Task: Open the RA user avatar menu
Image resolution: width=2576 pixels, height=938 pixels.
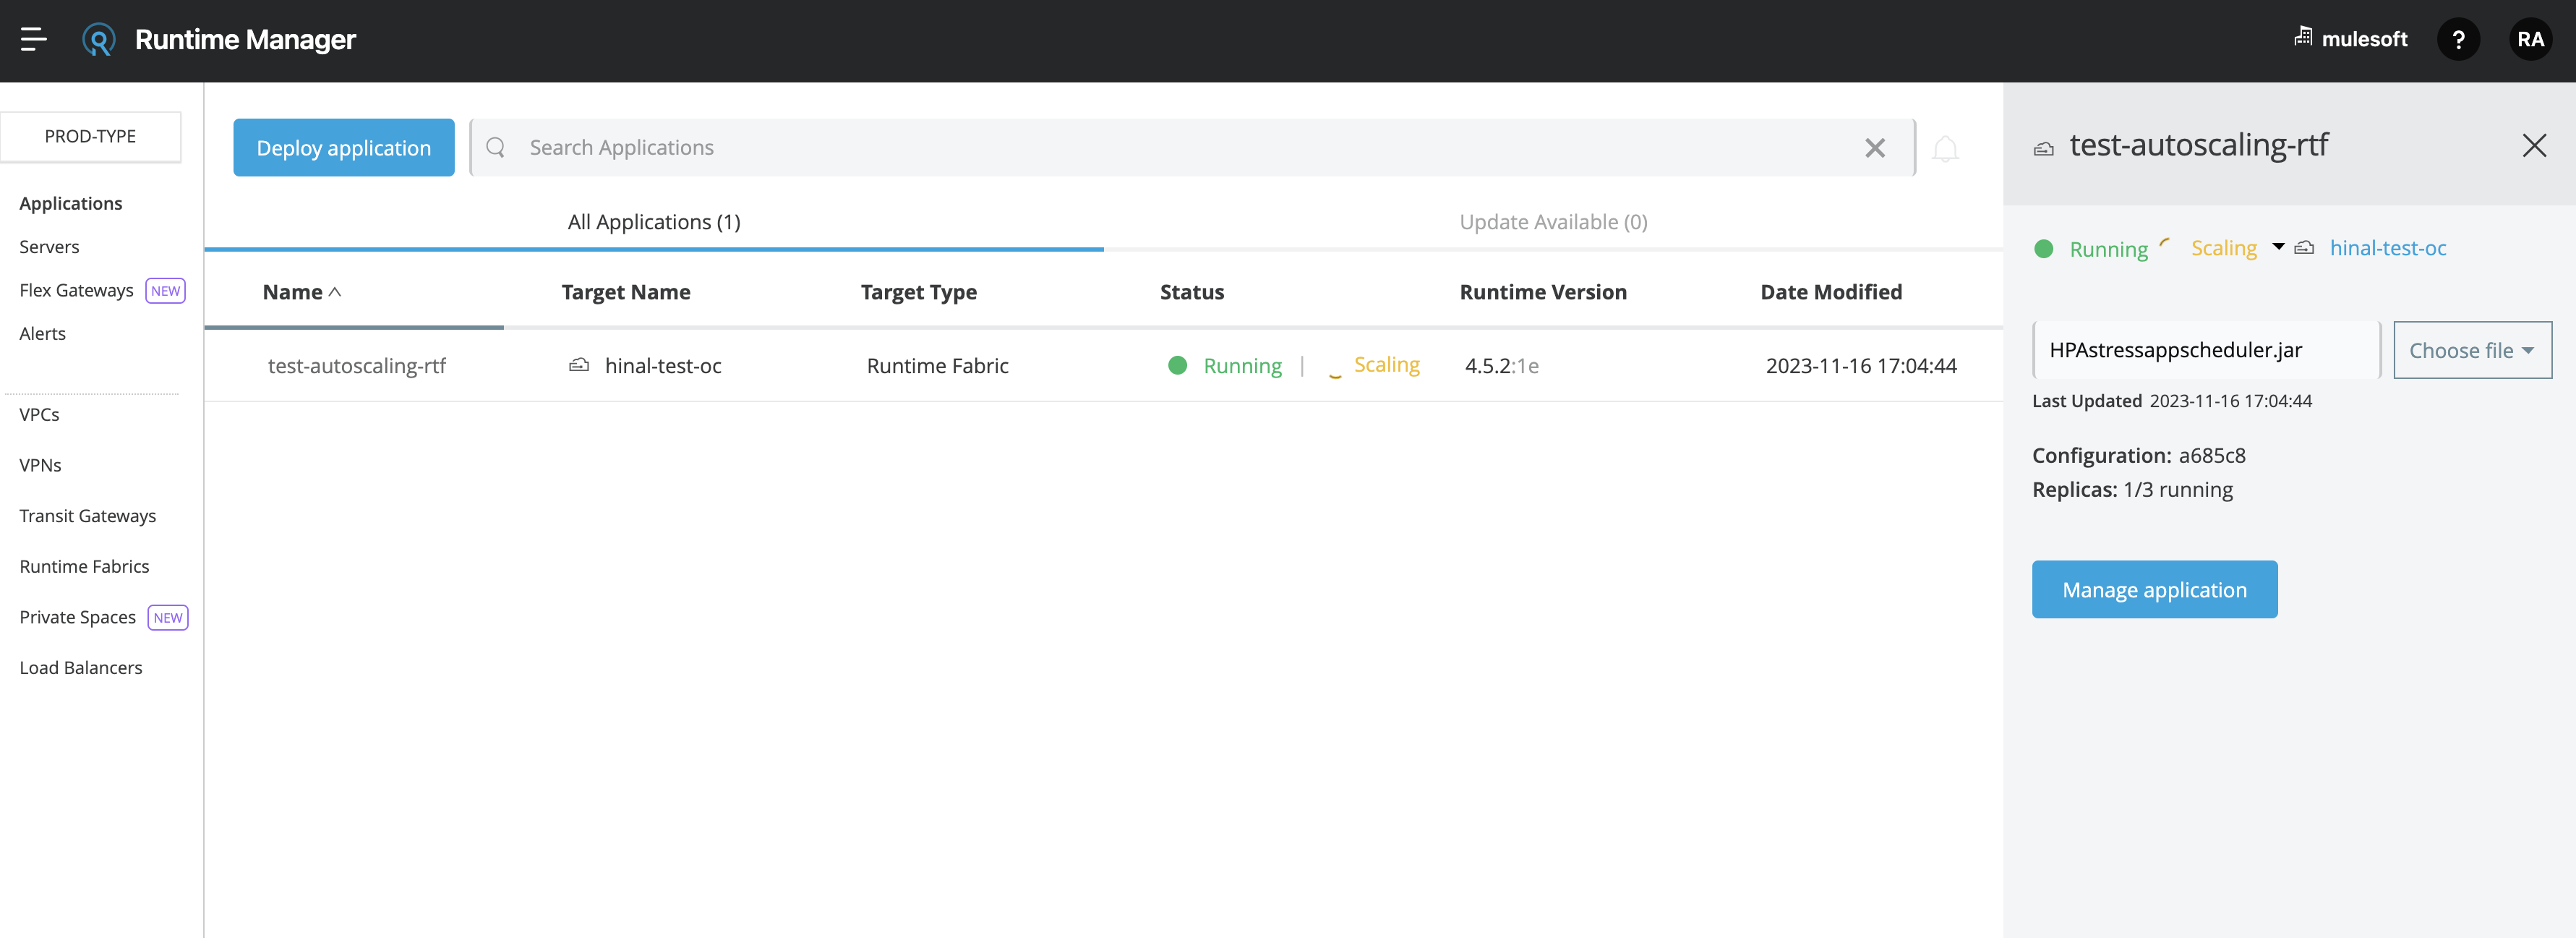Action: coord(2532,39)
